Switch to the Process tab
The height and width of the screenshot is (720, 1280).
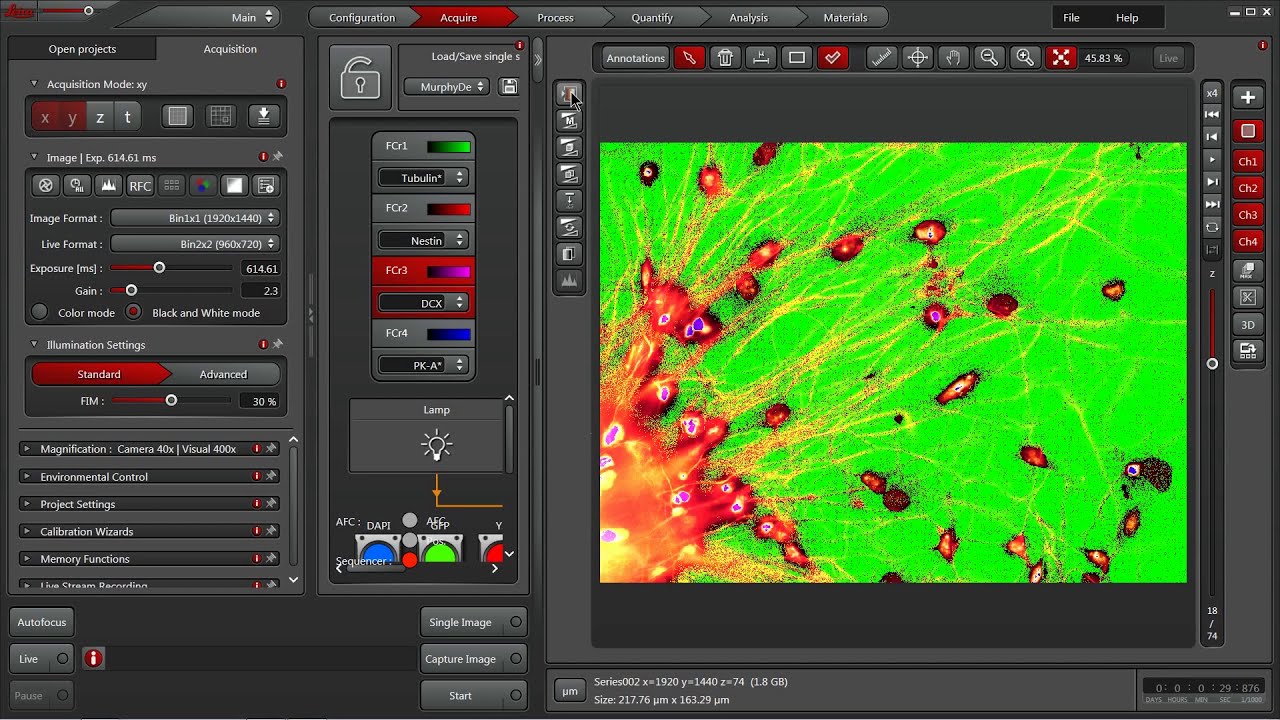pos(555,17)
